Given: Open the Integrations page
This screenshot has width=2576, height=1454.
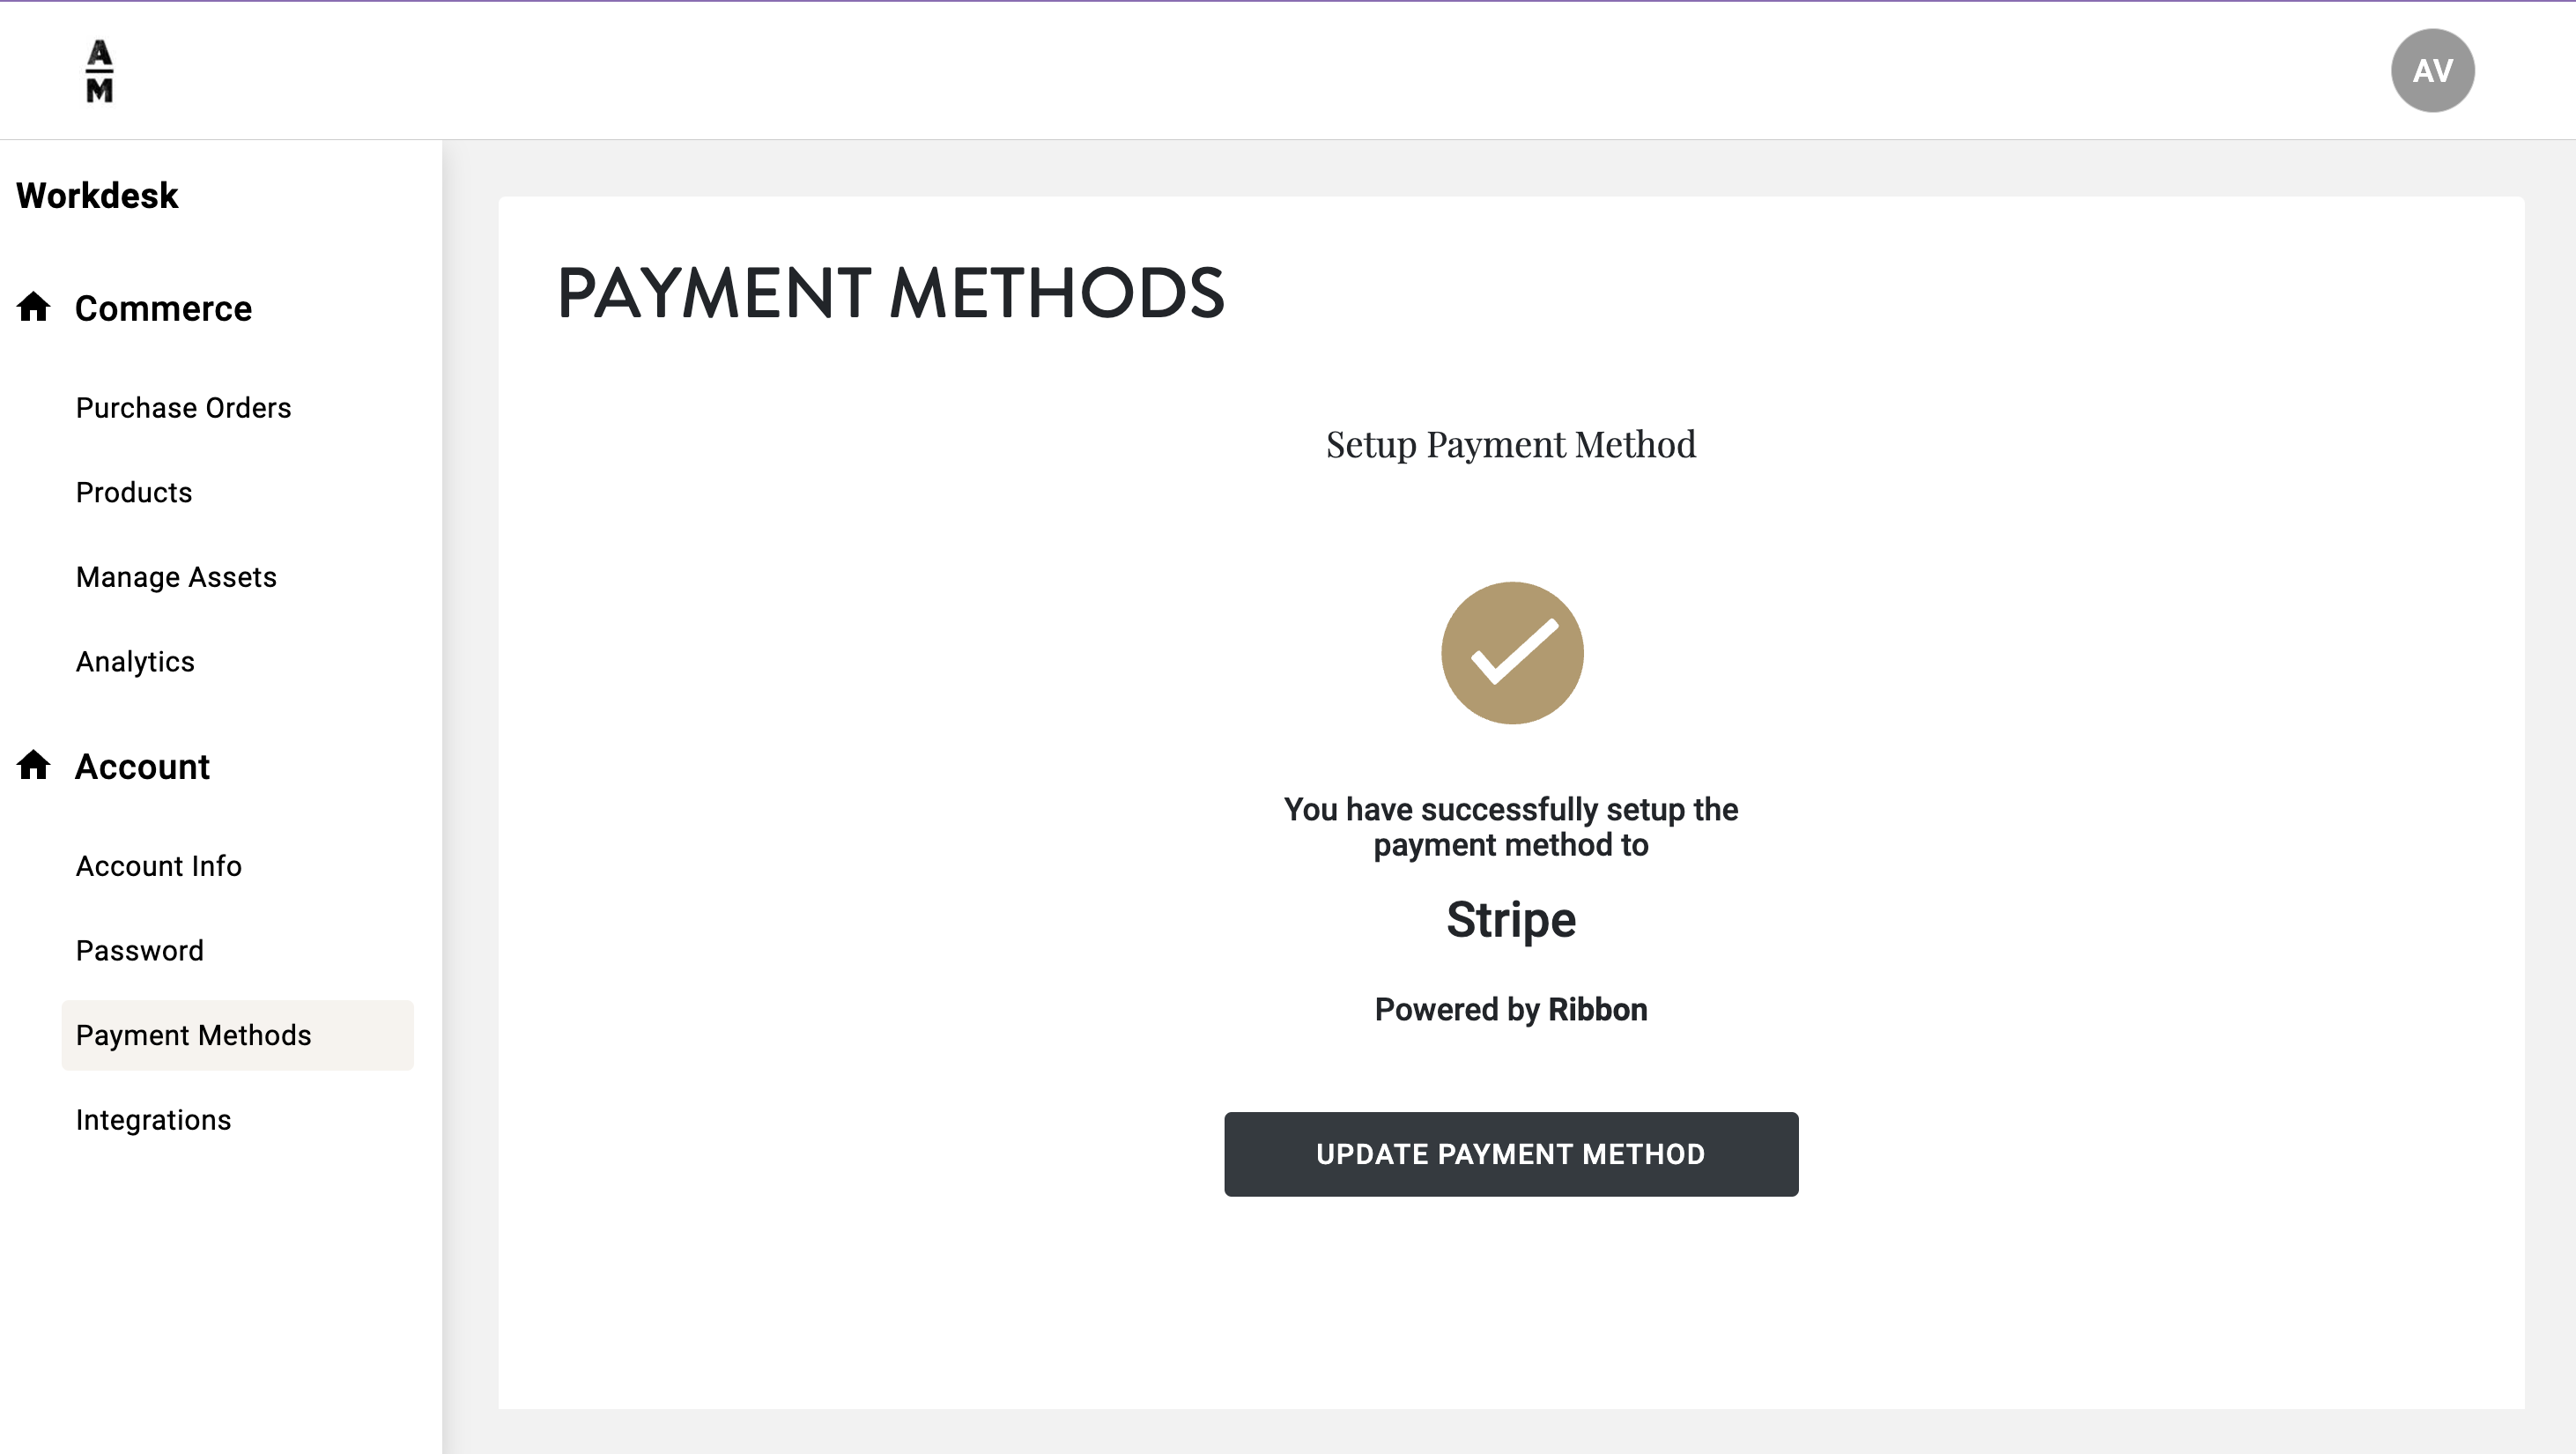Looking at the screenshot, I should 153,1120.
